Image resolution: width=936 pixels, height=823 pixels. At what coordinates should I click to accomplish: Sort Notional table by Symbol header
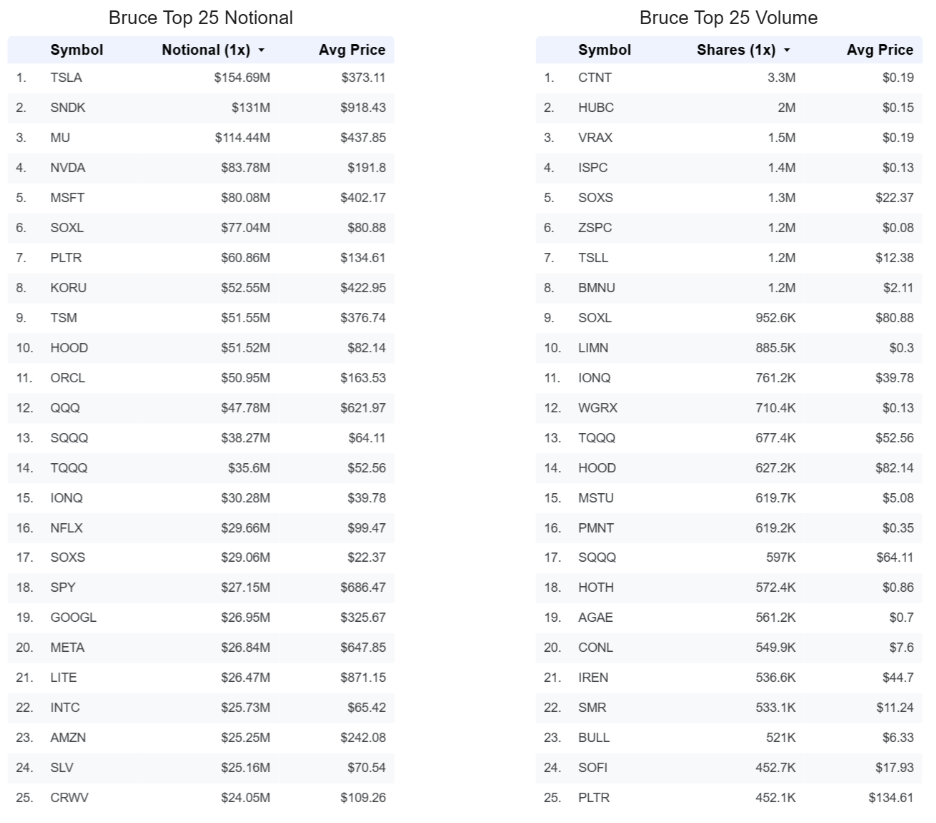[76, 50]
